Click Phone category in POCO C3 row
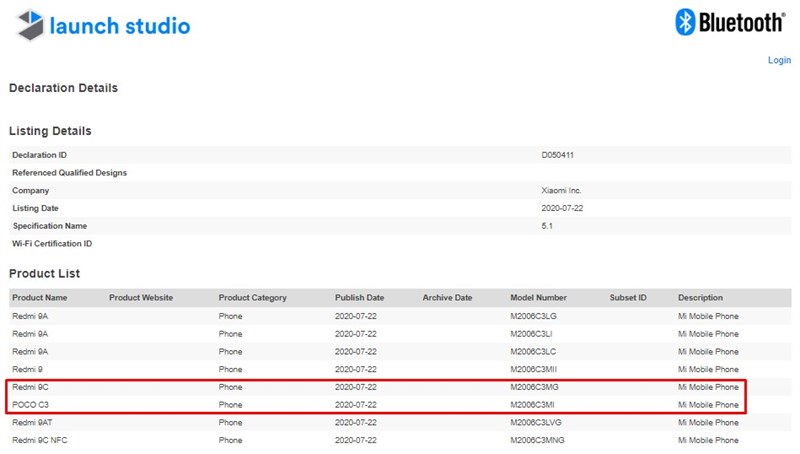Image resolution: width=800 pixels, height=454 pixels. click(231, 405)
